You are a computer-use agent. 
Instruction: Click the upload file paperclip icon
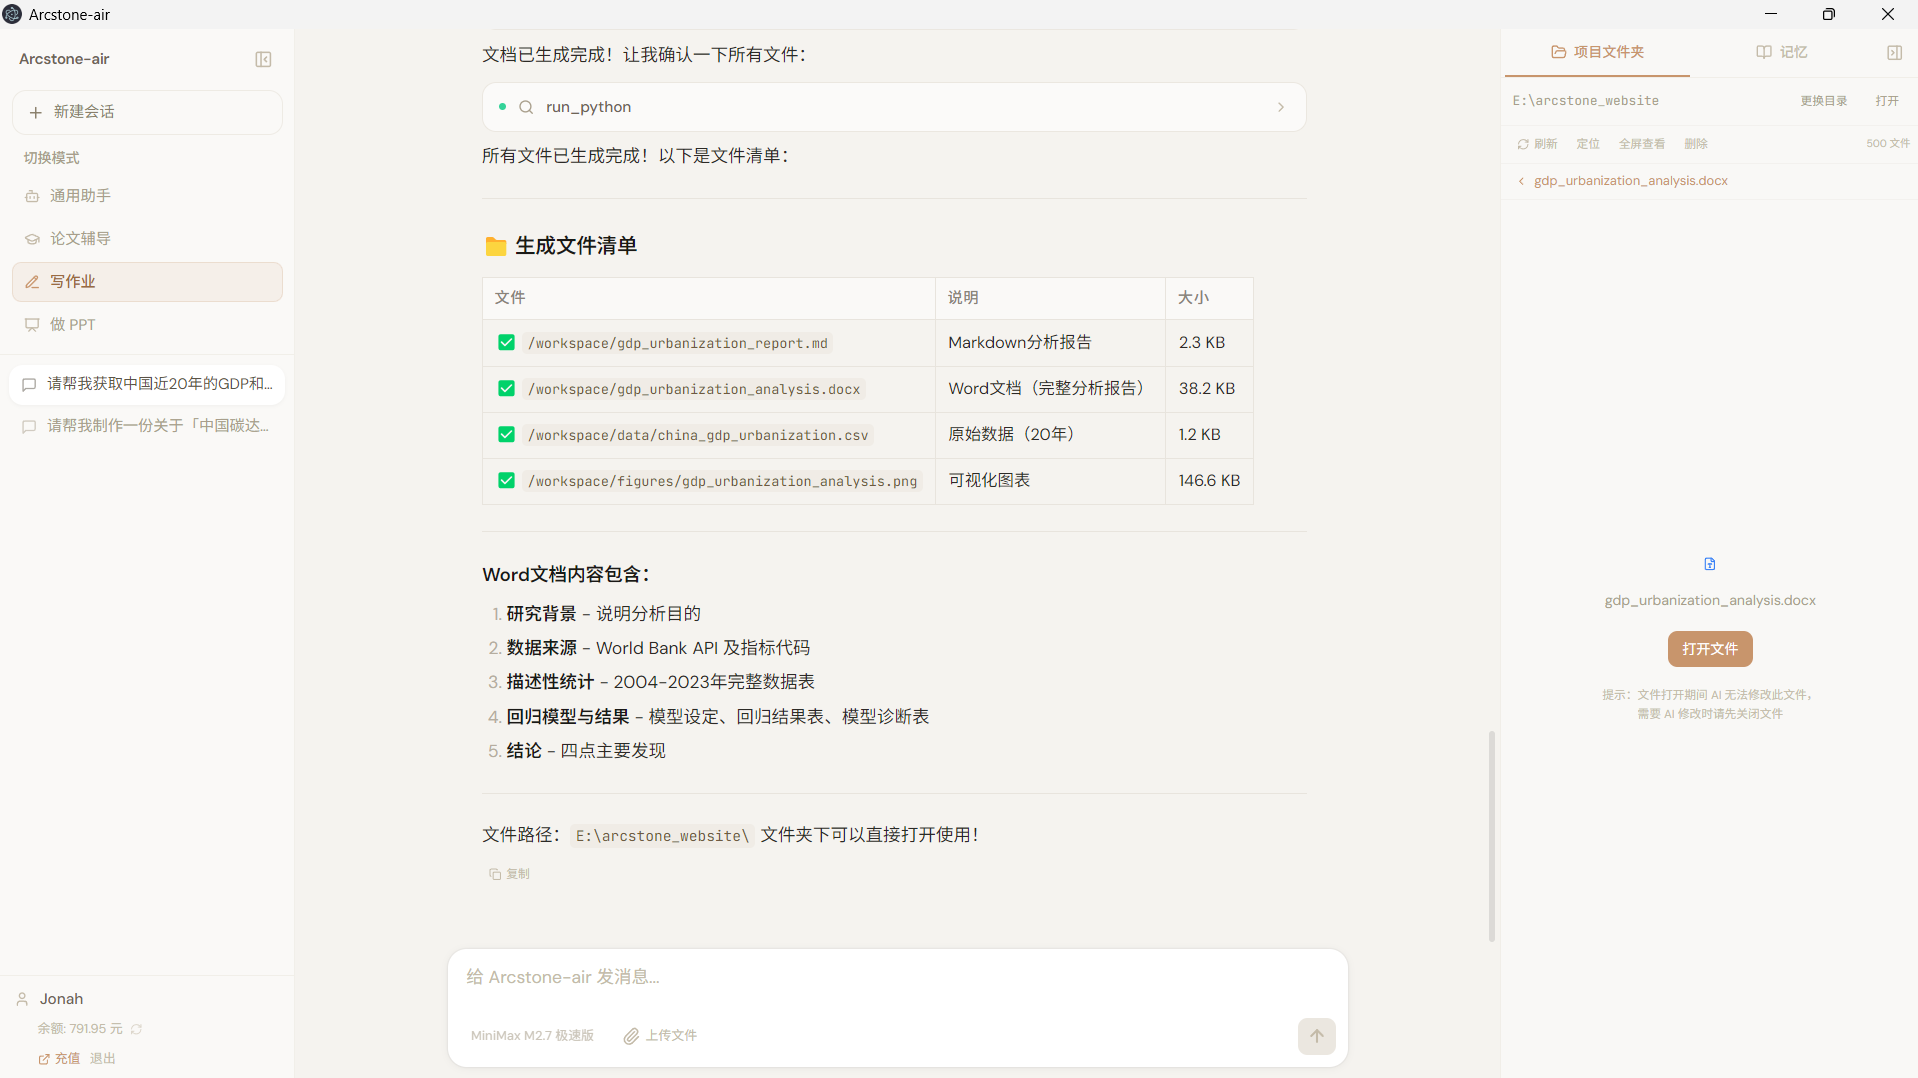pos(631,1036)
